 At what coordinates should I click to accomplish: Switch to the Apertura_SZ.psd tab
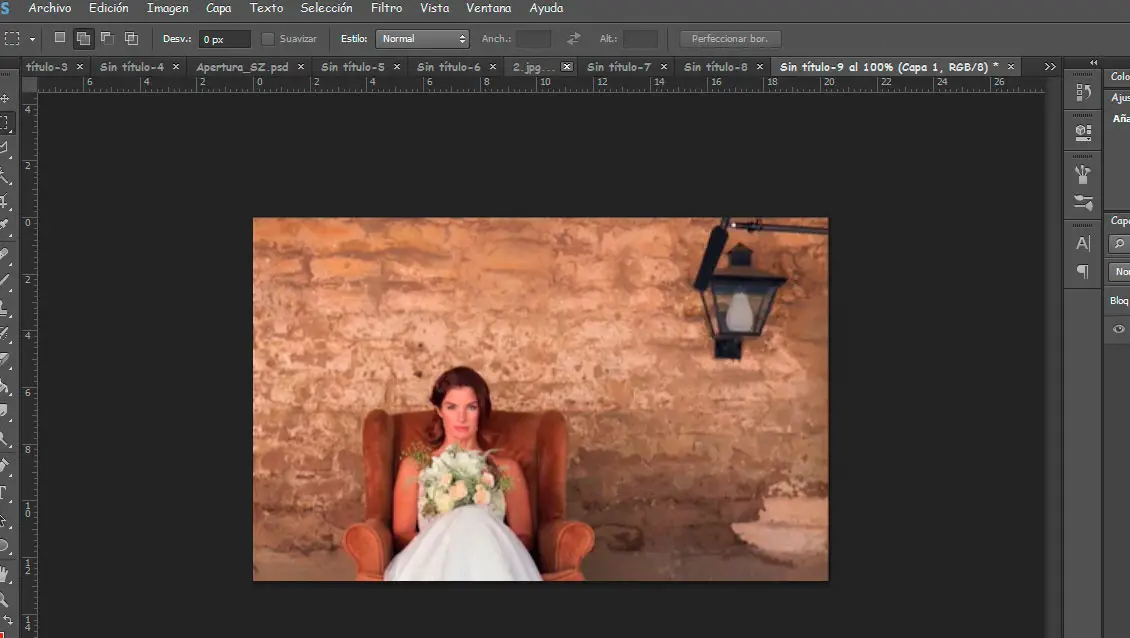click(241, 67)
